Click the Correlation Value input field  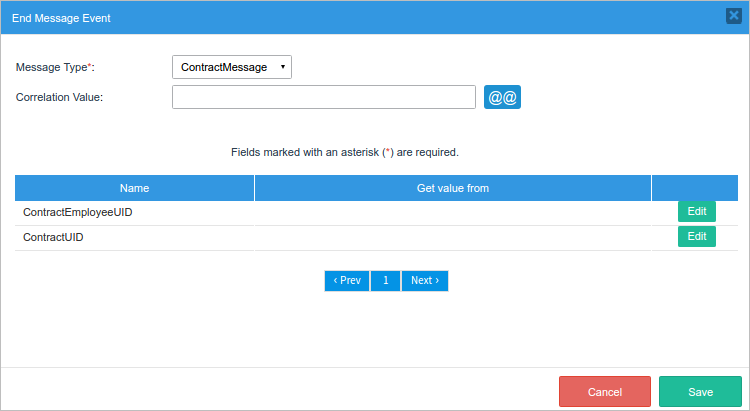pyautogui.click(x=323, y=97)
